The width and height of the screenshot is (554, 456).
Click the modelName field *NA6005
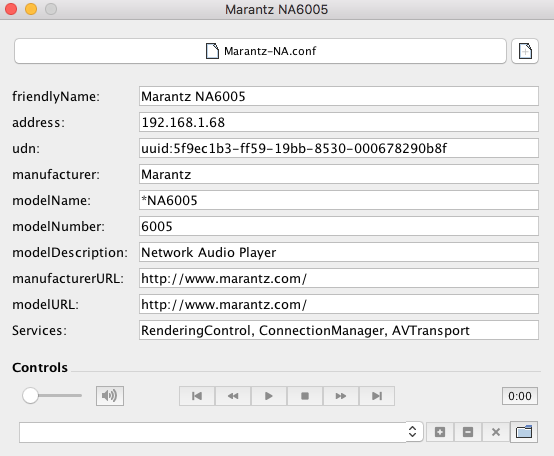pos(338,200)
